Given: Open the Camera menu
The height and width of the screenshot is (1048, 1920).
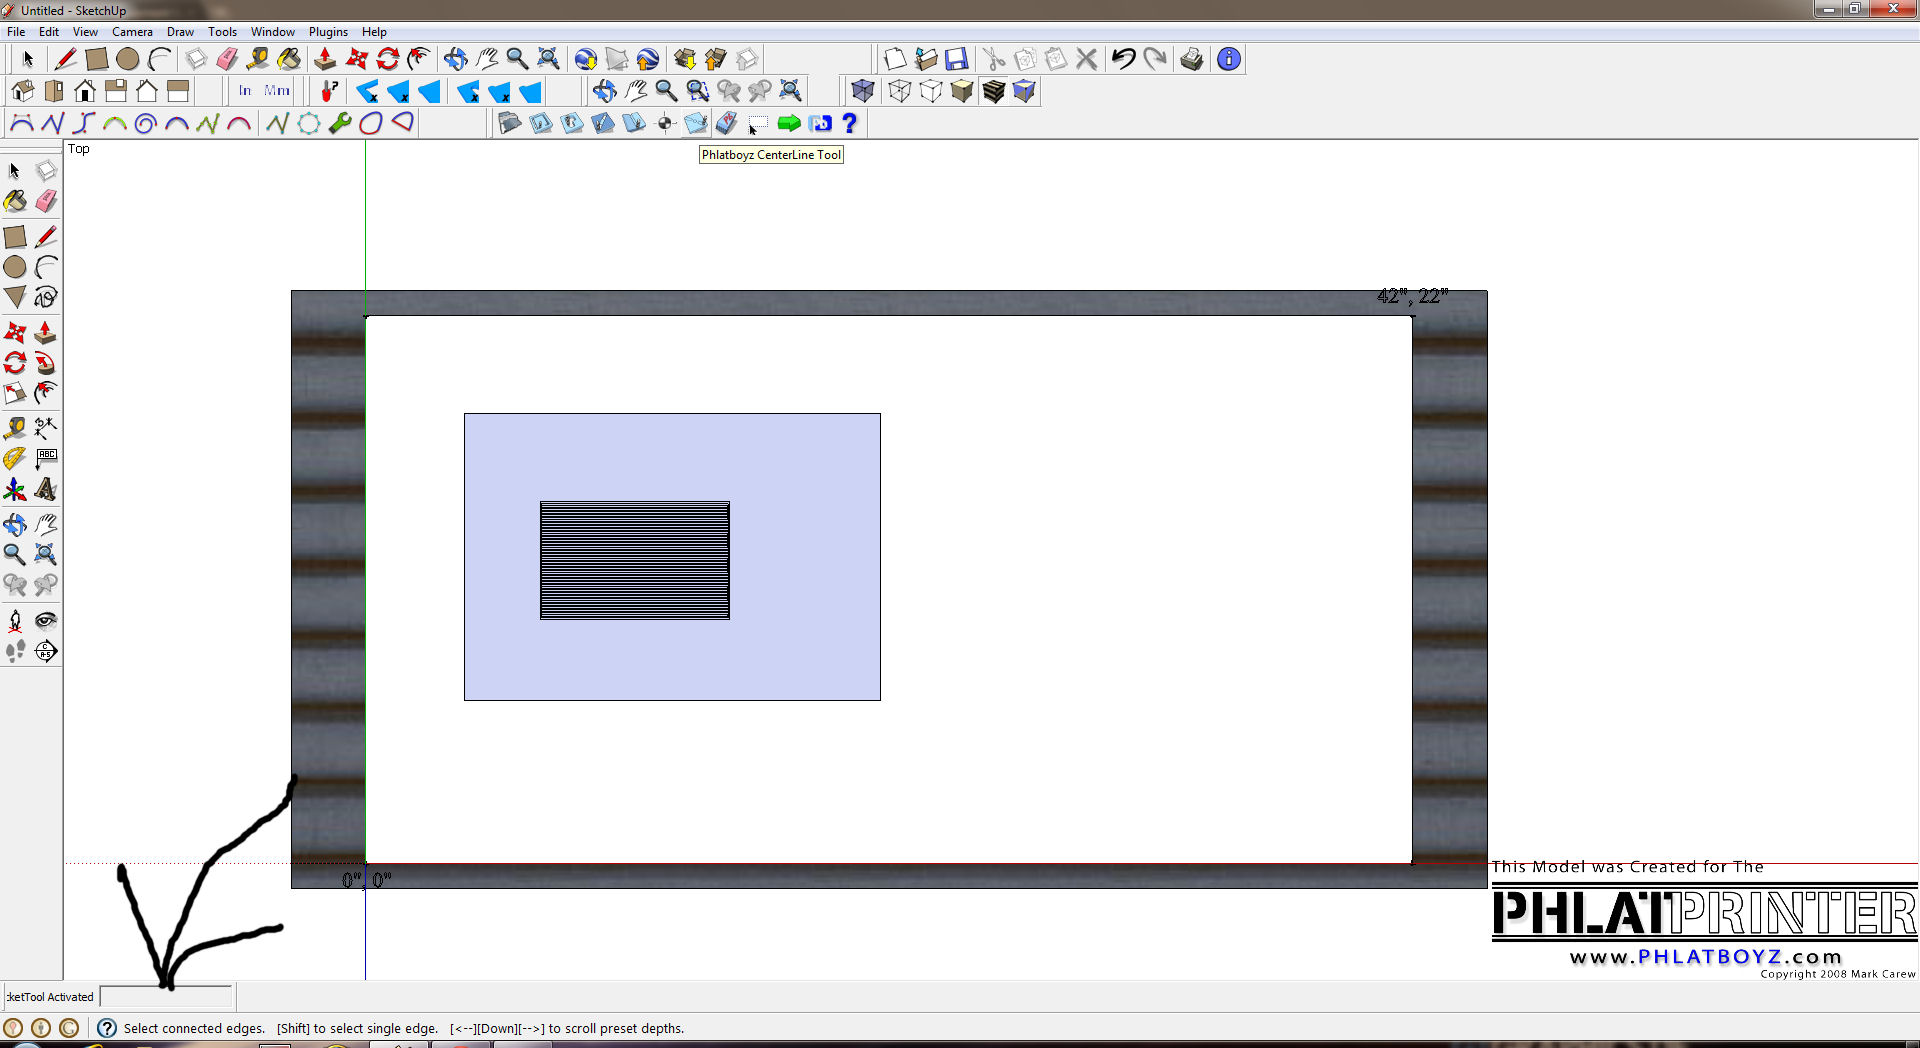Looking at the screenshot, I should pos(132,32).
